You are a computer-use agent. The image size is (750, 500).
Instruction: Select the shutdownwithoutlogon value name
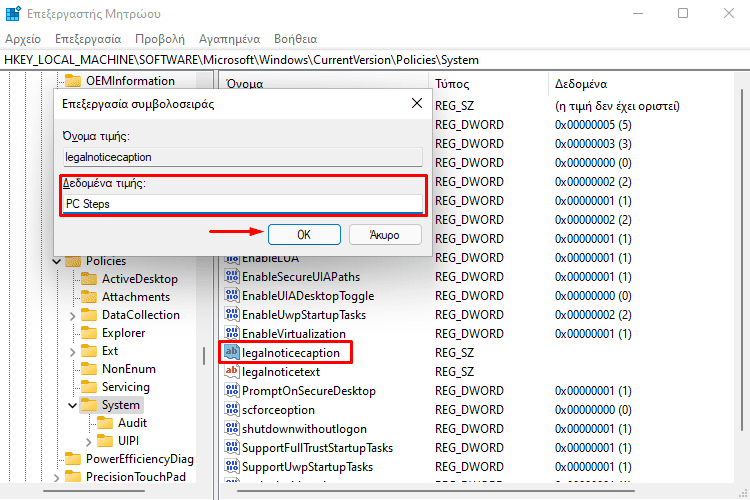304,429
